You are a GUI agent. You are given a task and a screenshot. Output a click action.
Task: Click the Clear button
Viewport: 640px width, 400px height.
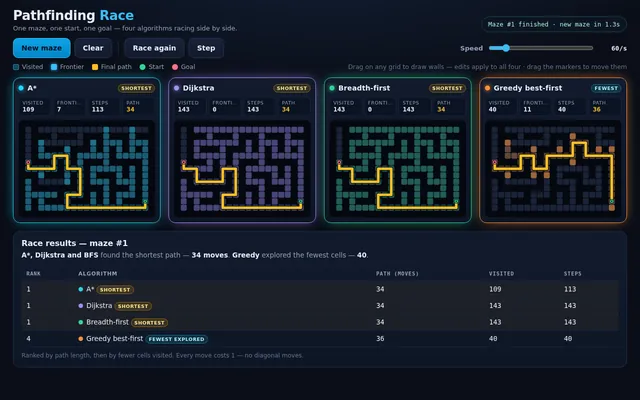pyautogui.click(x=93, y=48)
